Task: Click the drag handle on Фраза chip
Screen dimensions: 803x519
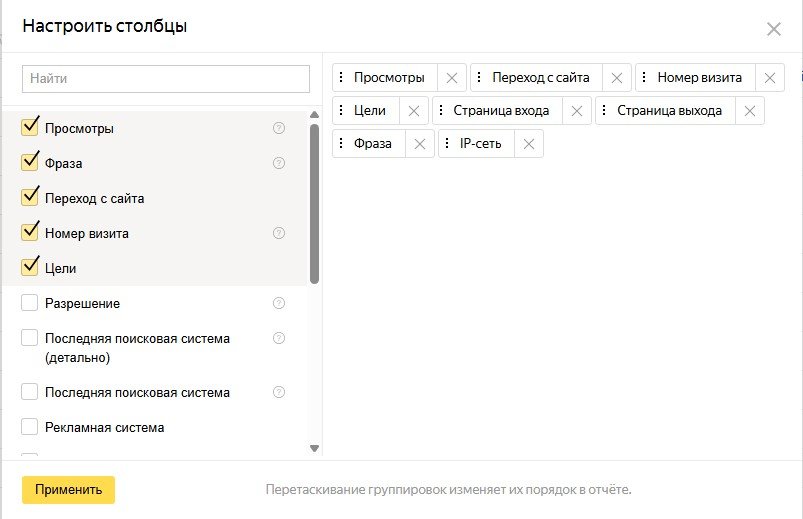Action: click(x=342, y=144)
